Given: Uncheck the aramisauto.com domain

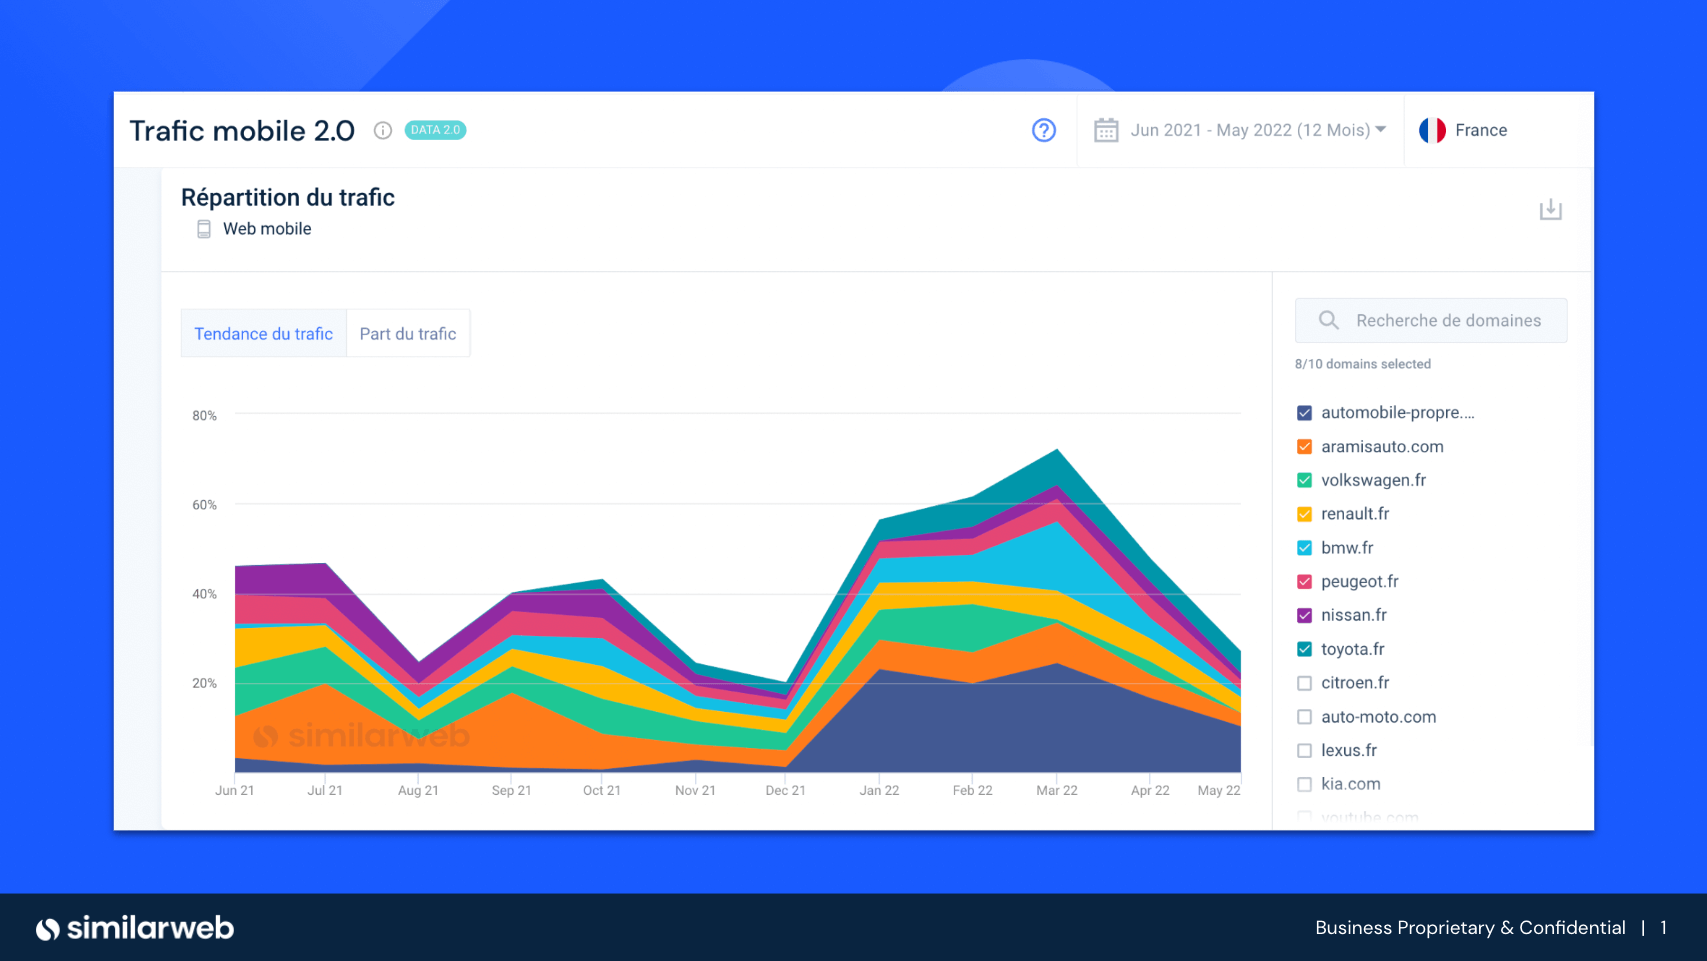Looking at the screenshot, I should click(x=1304, y=447).
